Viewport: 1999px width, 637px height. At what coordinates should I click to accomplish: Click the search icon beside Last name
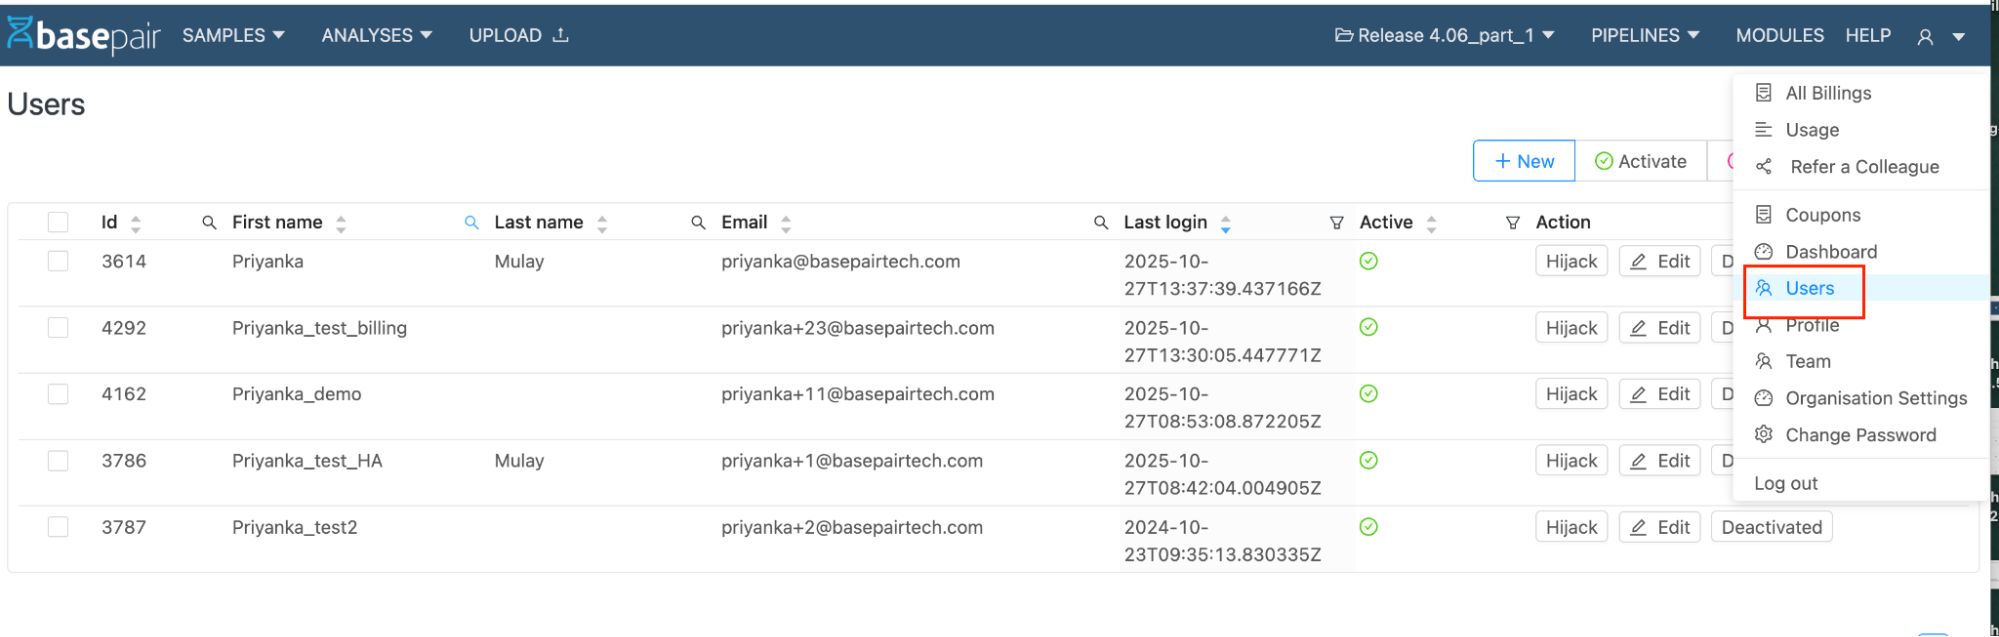tap(471, 222)
